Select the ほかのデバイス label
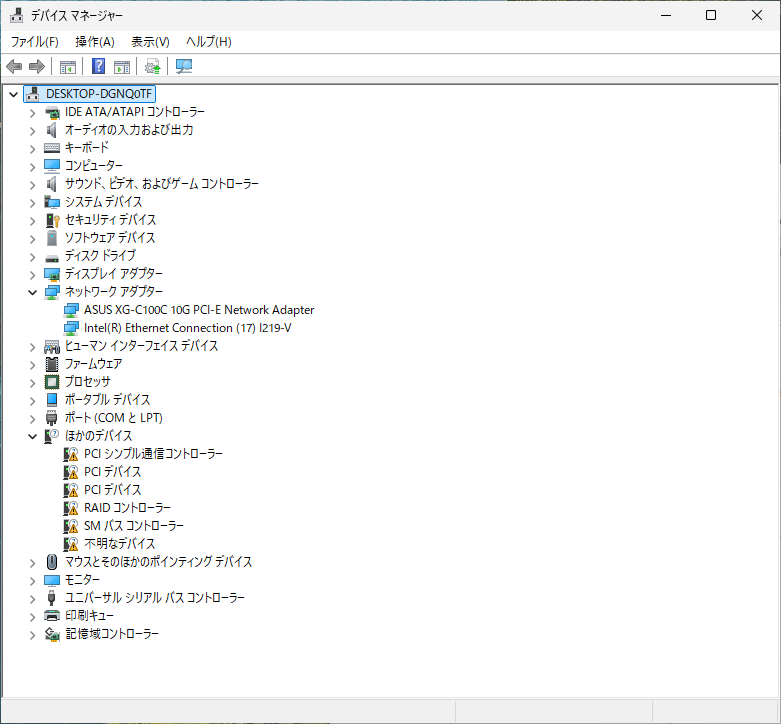781x724 pixels. (x=99, y=436)
